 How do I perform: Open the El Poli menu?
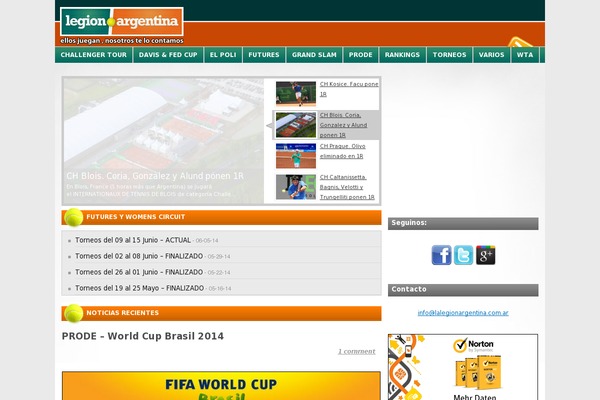point(223,55)
